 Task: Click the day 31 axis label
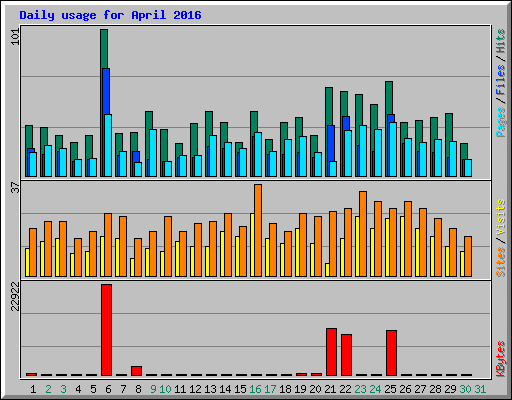pos(480,389)
